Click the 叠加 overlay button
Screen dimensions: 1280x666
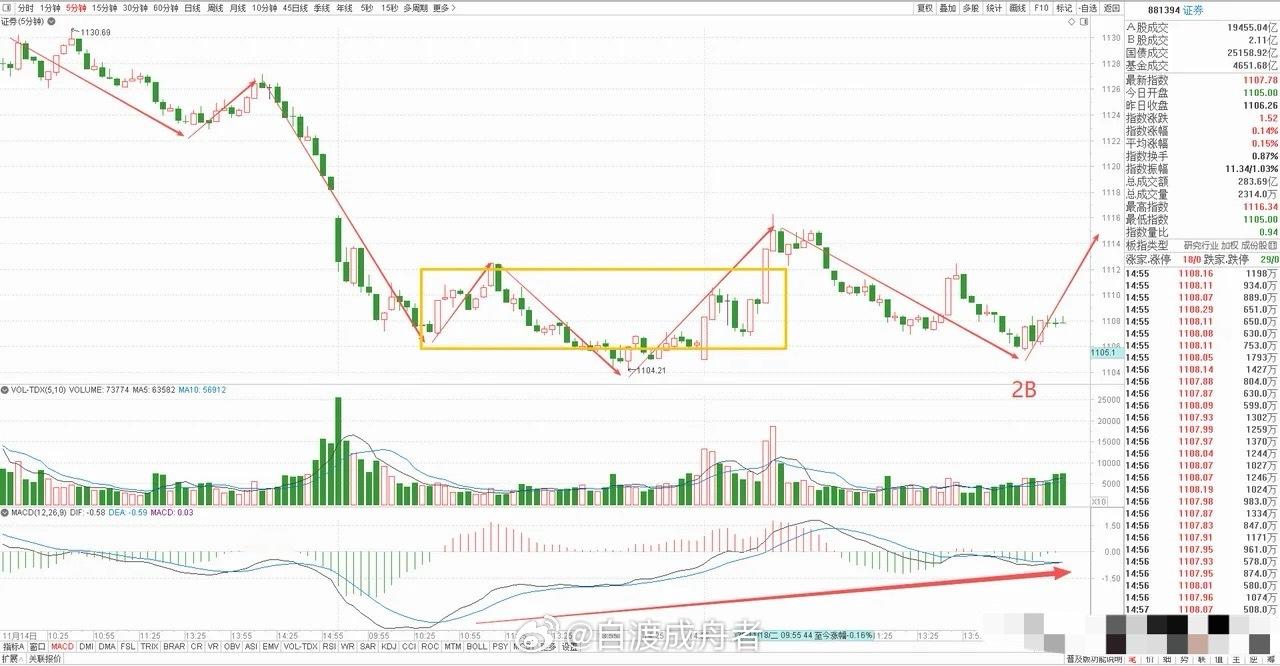(x=947, y=8)
